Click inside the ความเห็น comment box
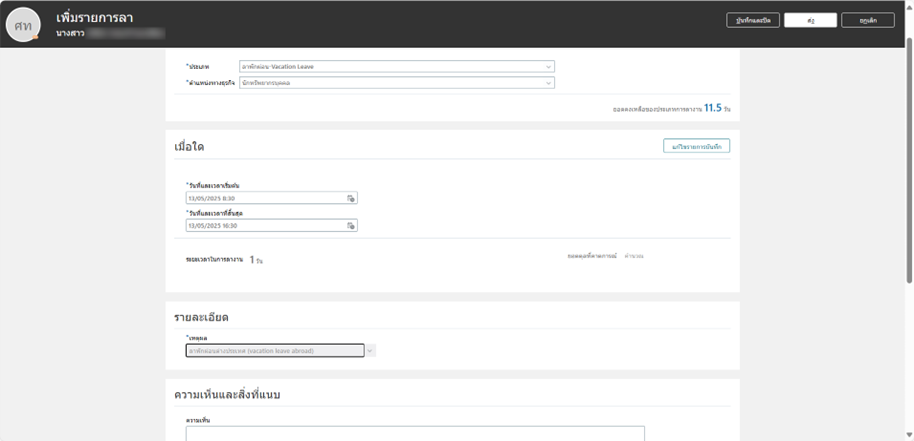The height and width of the screenshot is (441, 914). coord(415,434)
